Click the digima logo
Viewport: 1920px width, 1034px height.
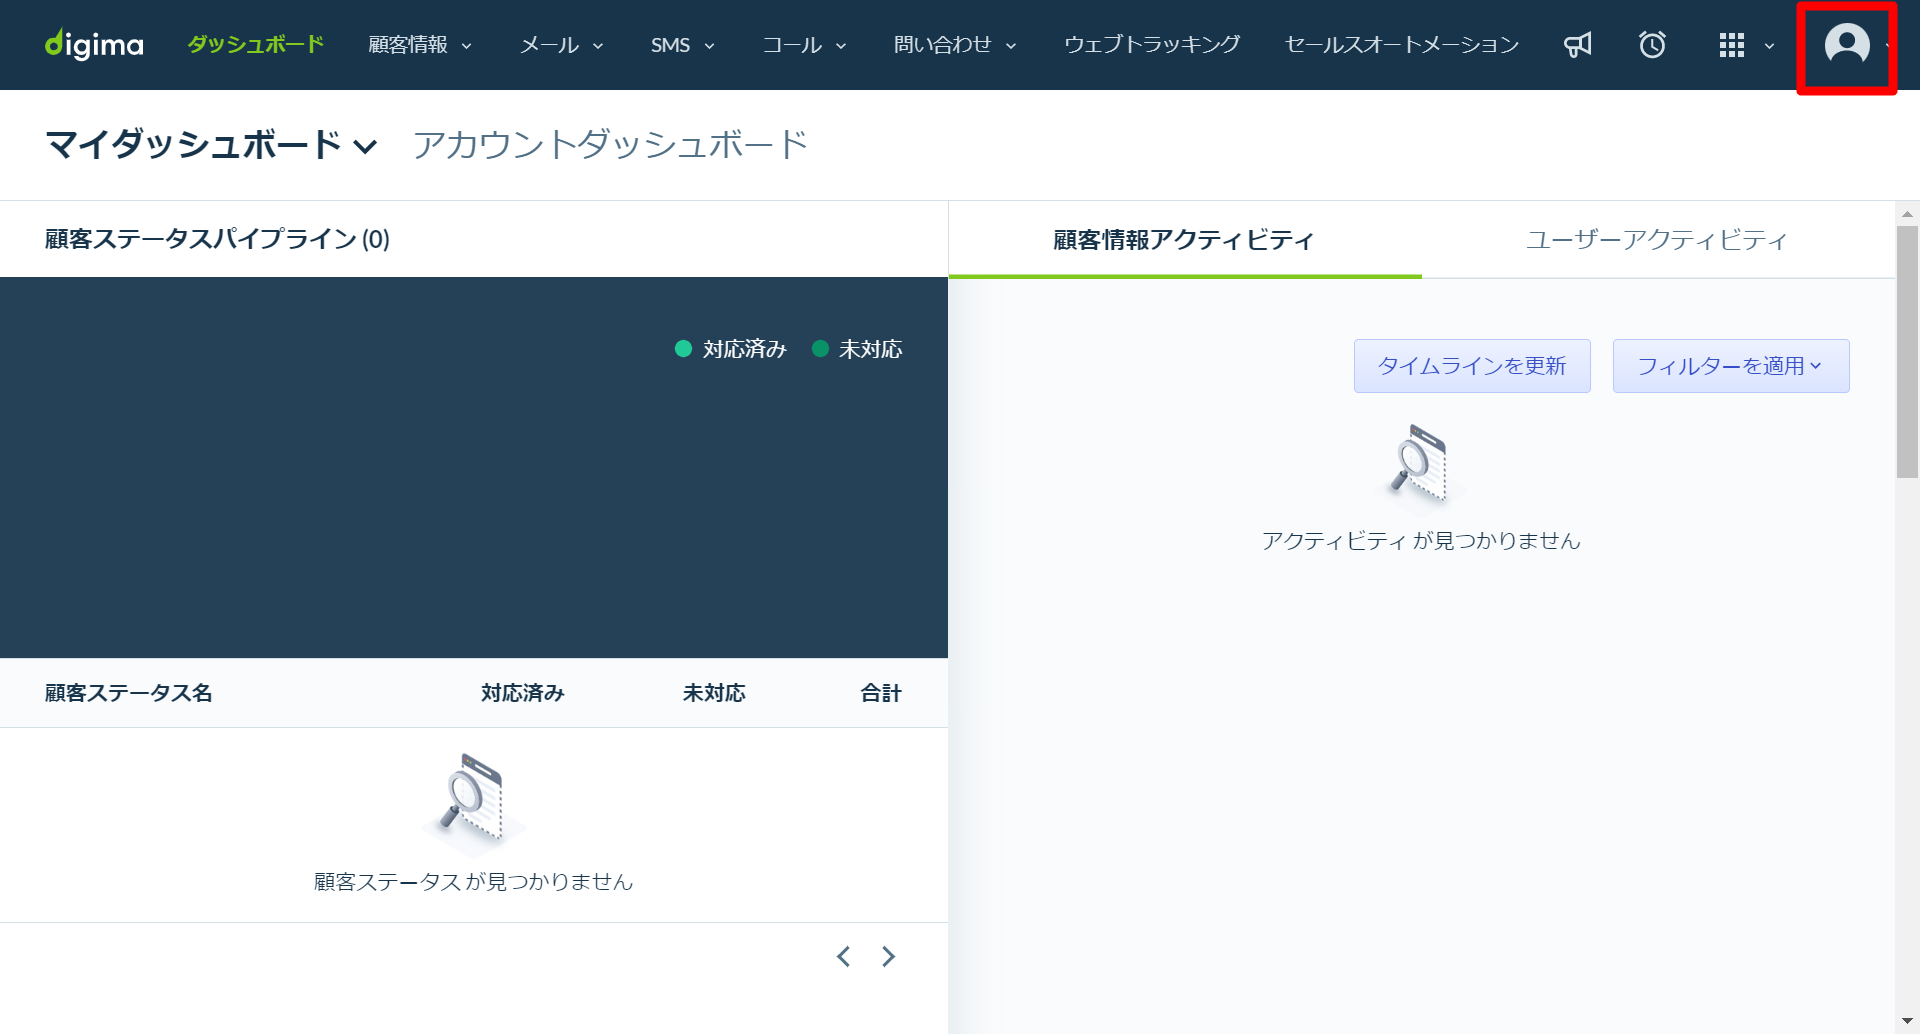[x=94, y=44]
